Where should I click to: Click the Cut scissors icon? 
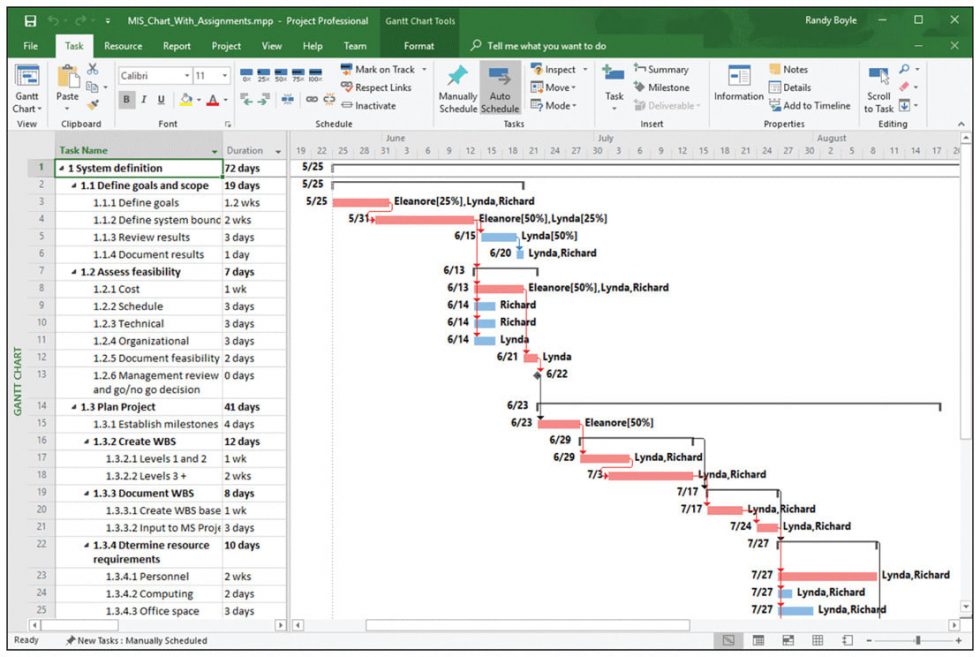click(92, 69)
